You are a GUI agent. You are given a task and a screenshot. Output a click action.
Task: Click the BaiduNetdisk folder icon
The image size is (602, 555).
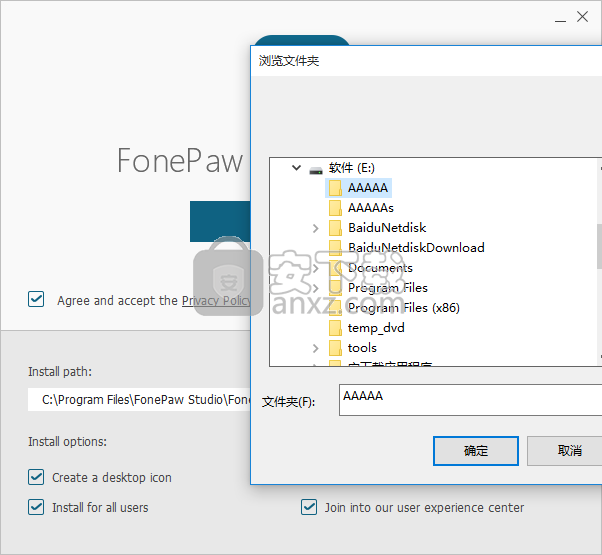point(335,228)
